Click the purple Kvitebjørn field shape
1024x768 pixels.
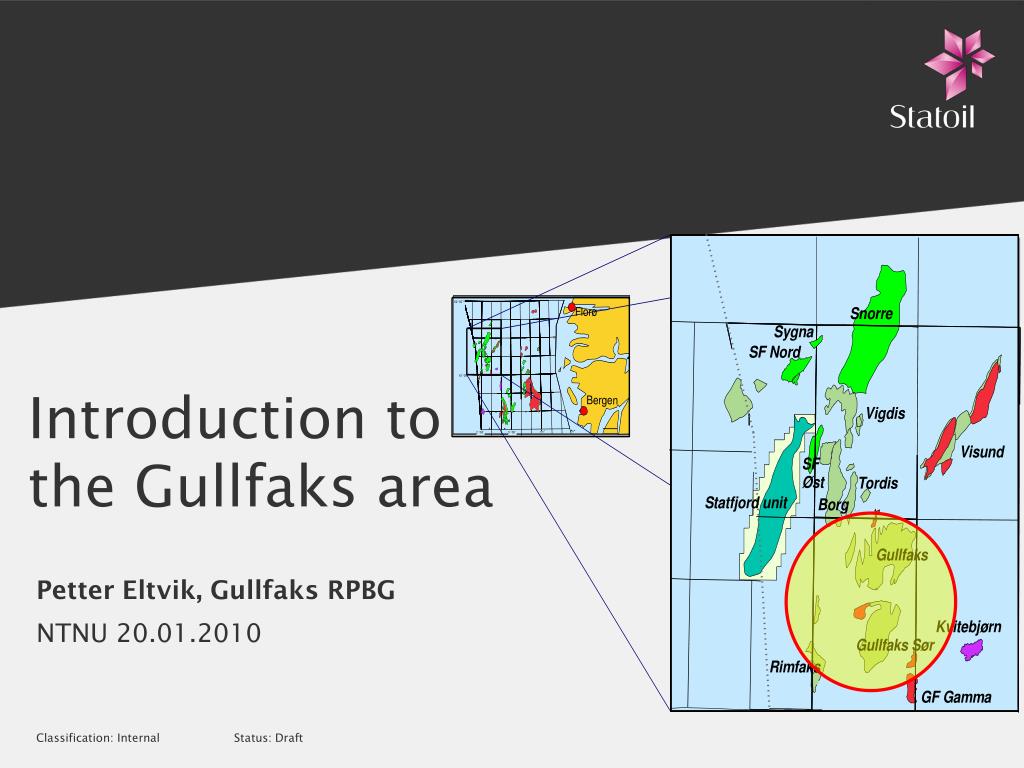tap(972, 650)
